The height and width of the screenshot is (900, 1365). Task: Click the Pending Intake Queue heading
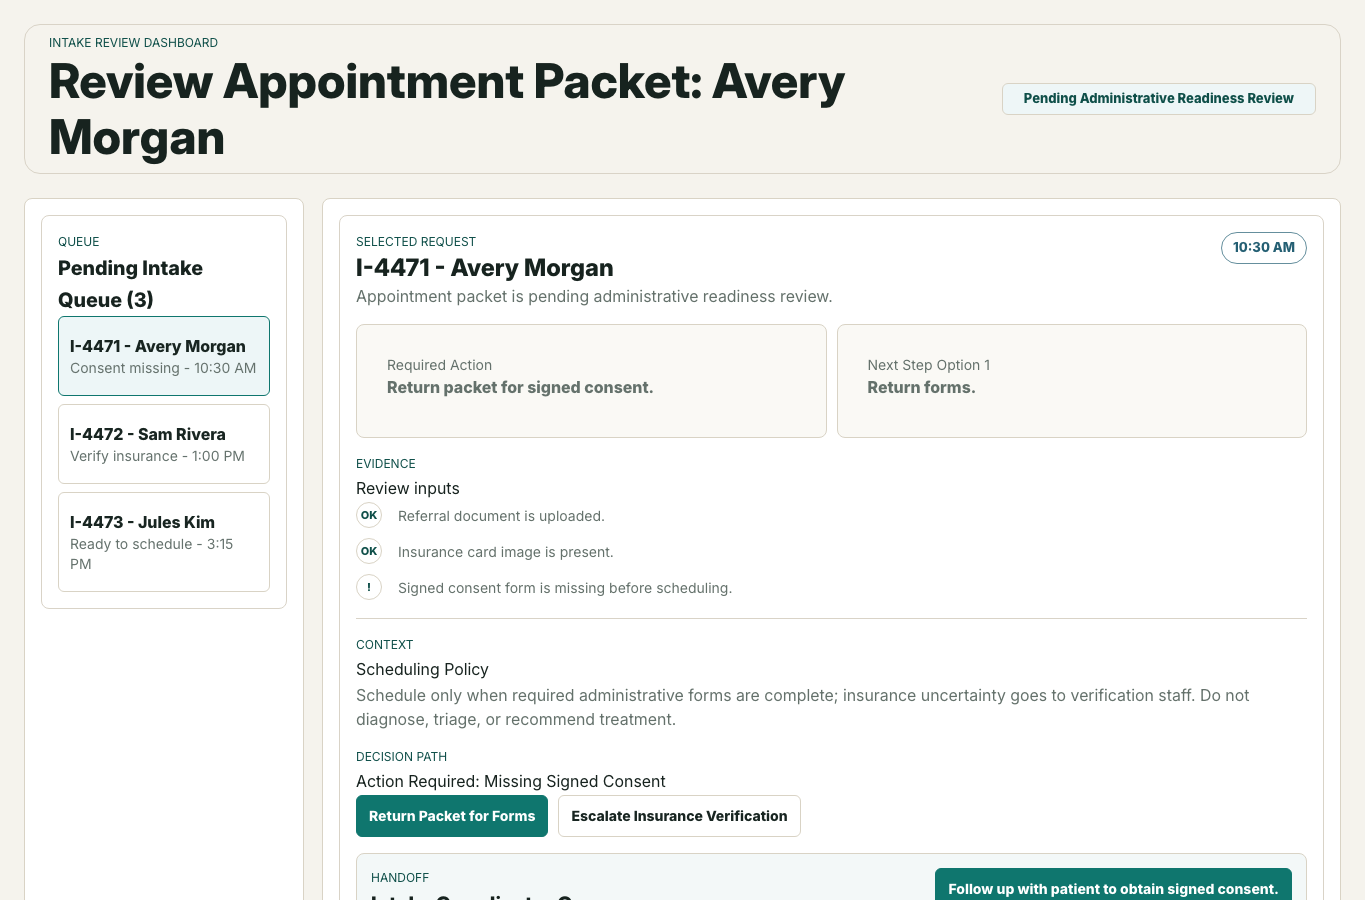(x=131, y=284)
